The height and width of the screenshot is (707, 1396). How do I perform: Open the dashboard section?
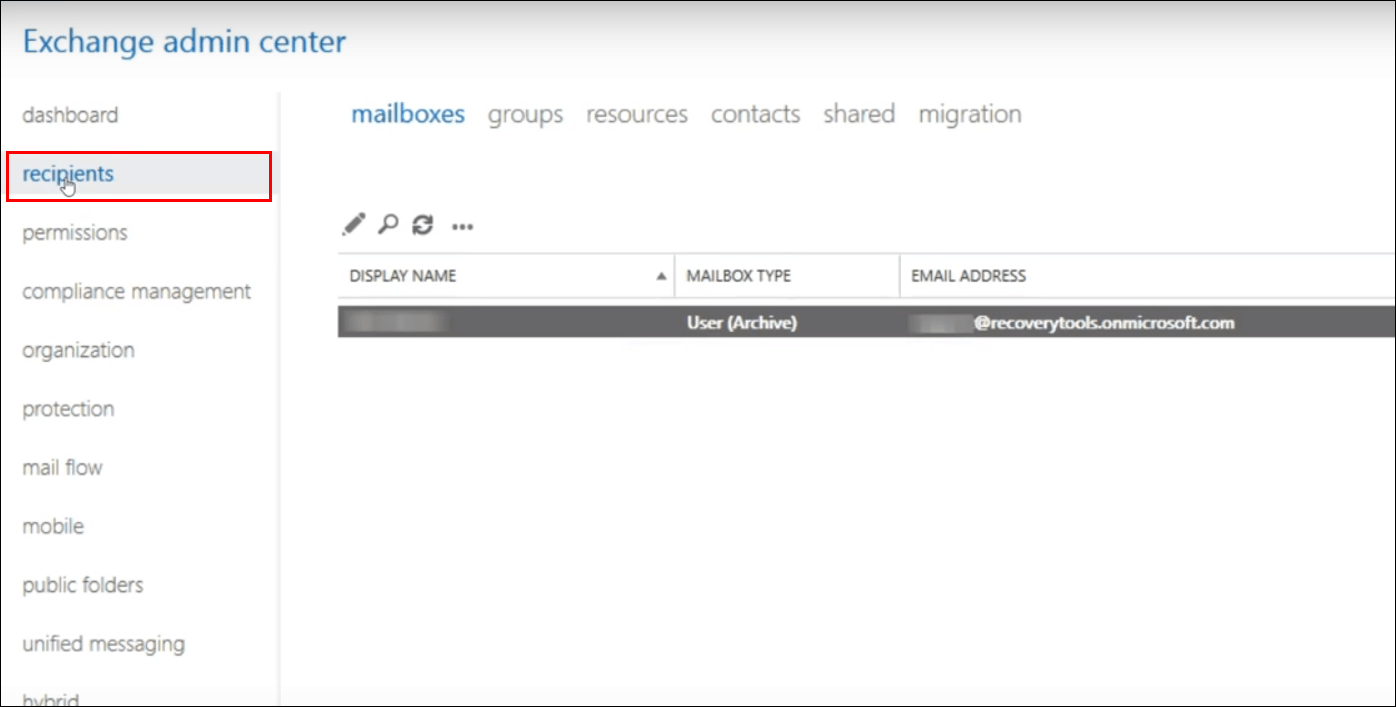[69, 114]
